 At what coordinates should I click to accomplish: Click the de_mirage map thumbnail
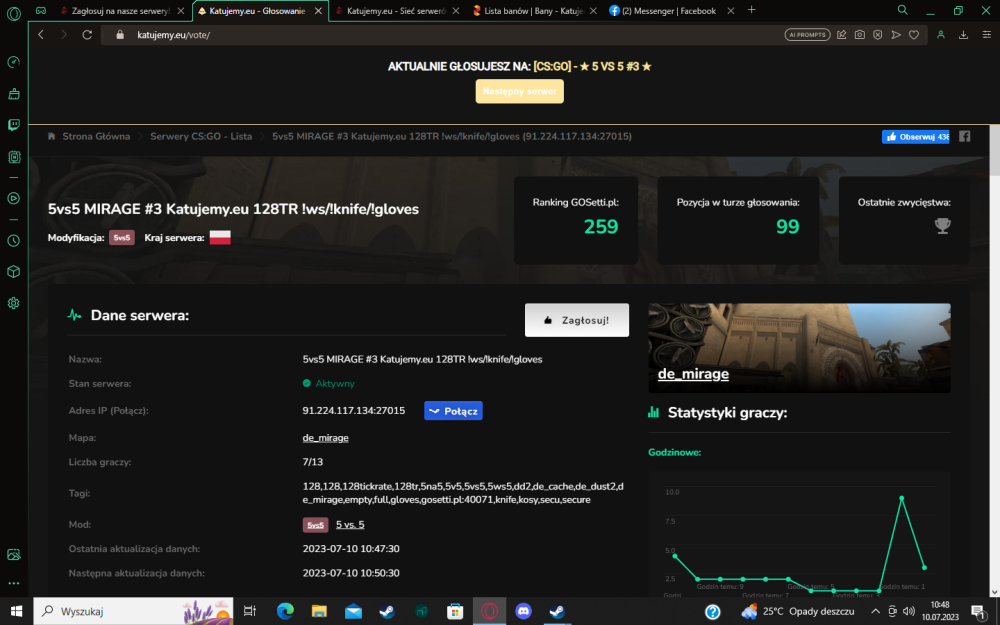[799, 348]
